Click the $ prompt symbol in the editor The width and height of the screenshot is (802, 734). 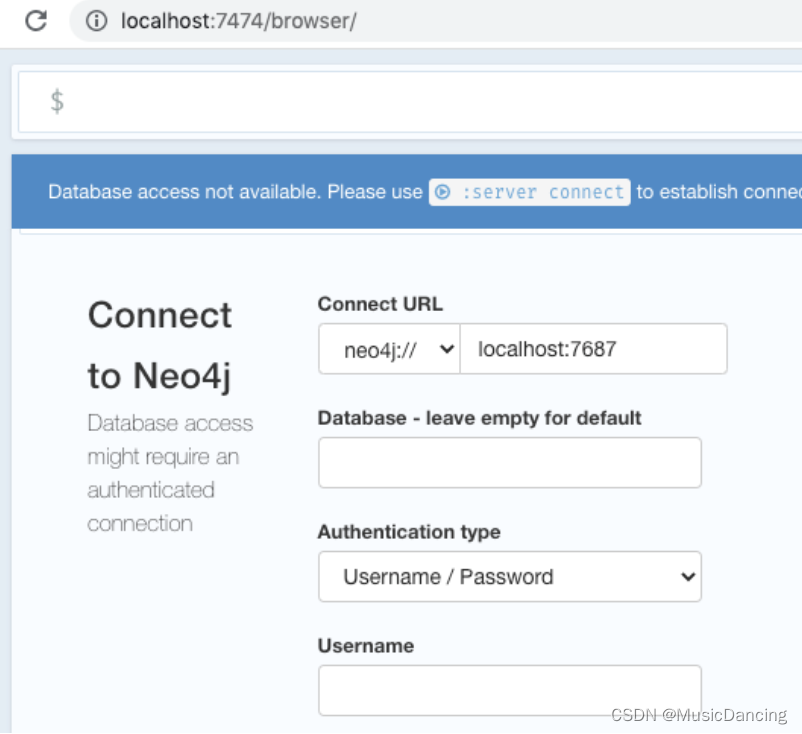57,101
